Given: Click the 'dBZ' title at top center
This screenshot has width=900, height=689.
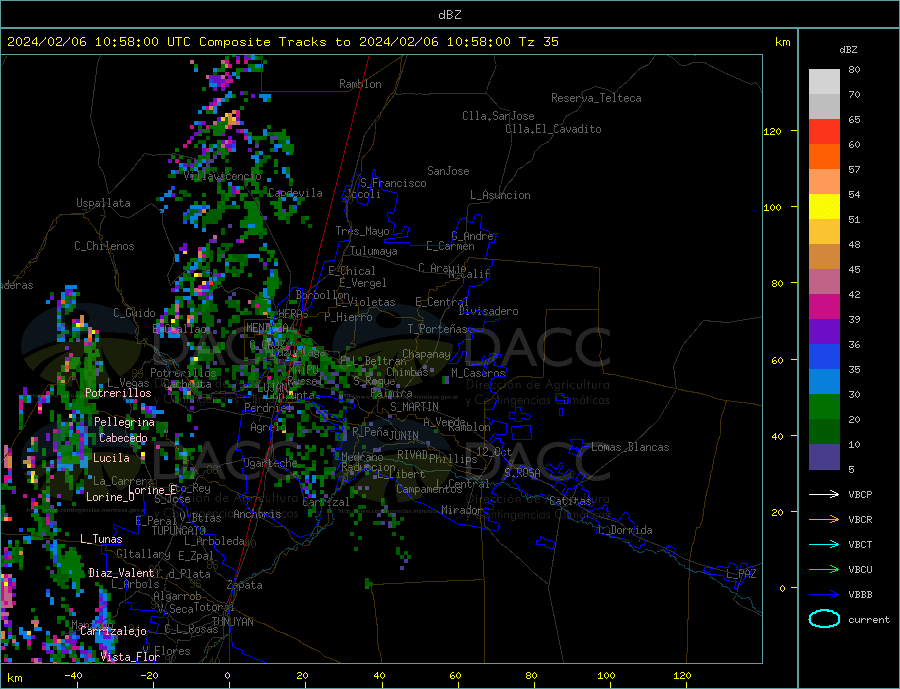Looking at the screenshot, I should coord(449,15).
